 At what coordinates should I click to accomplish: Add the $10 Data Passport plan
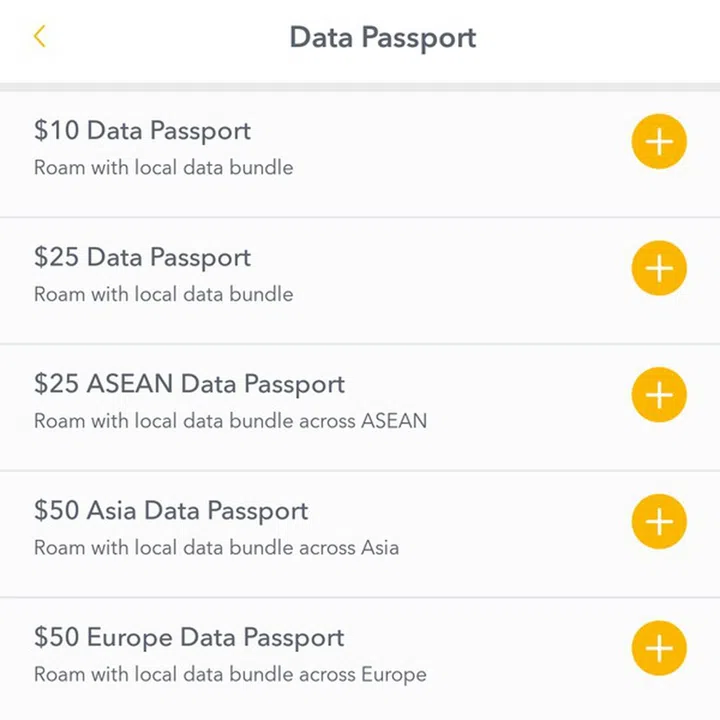(659, 142)
